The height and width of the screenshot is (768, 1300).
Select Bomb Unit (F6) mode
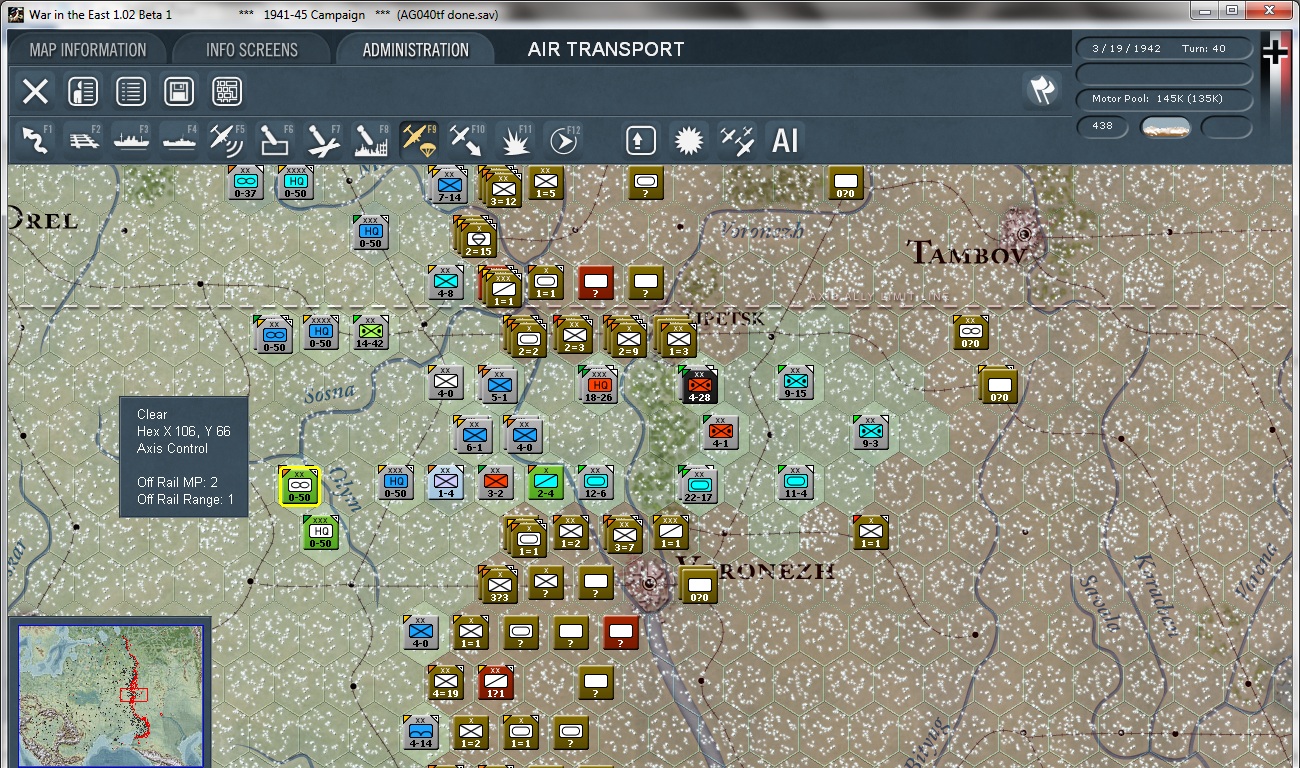click(276, 141)
